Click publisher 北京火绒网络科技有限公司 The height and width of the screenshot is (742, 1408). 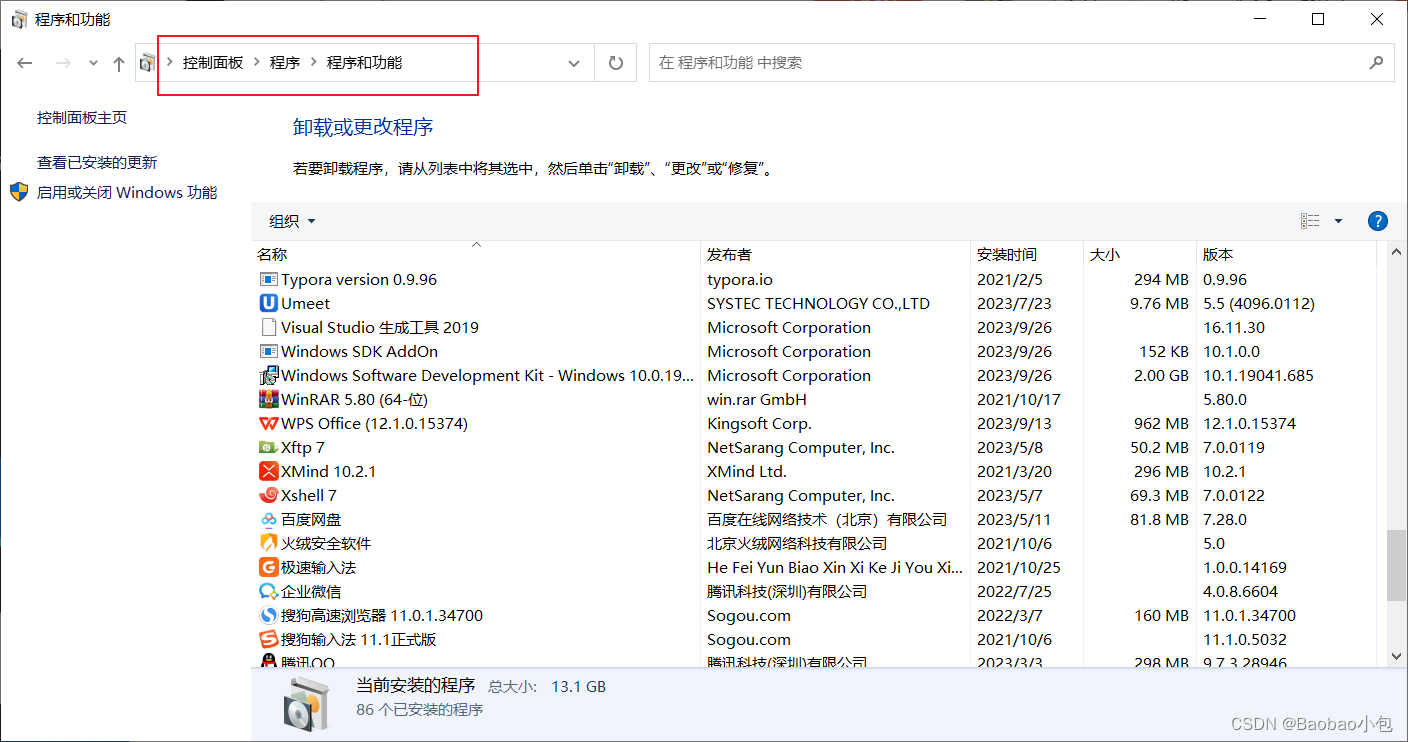[797, 544]
